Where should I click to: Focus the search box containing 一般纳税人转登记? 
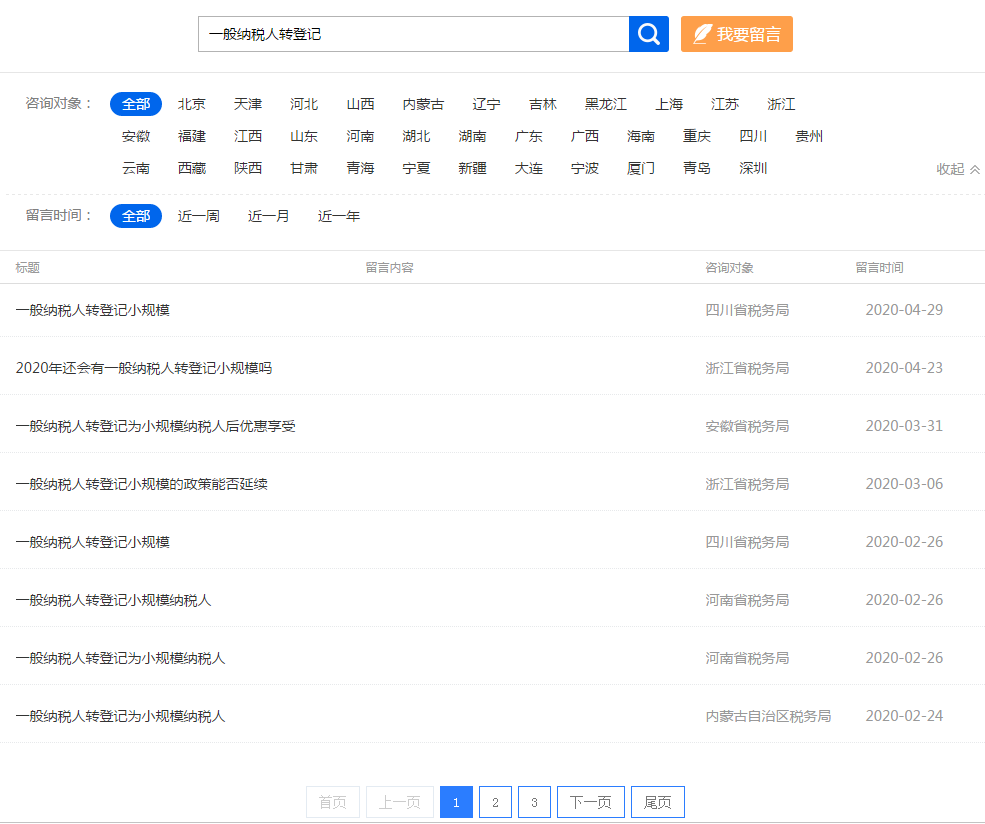click(413, 34)
